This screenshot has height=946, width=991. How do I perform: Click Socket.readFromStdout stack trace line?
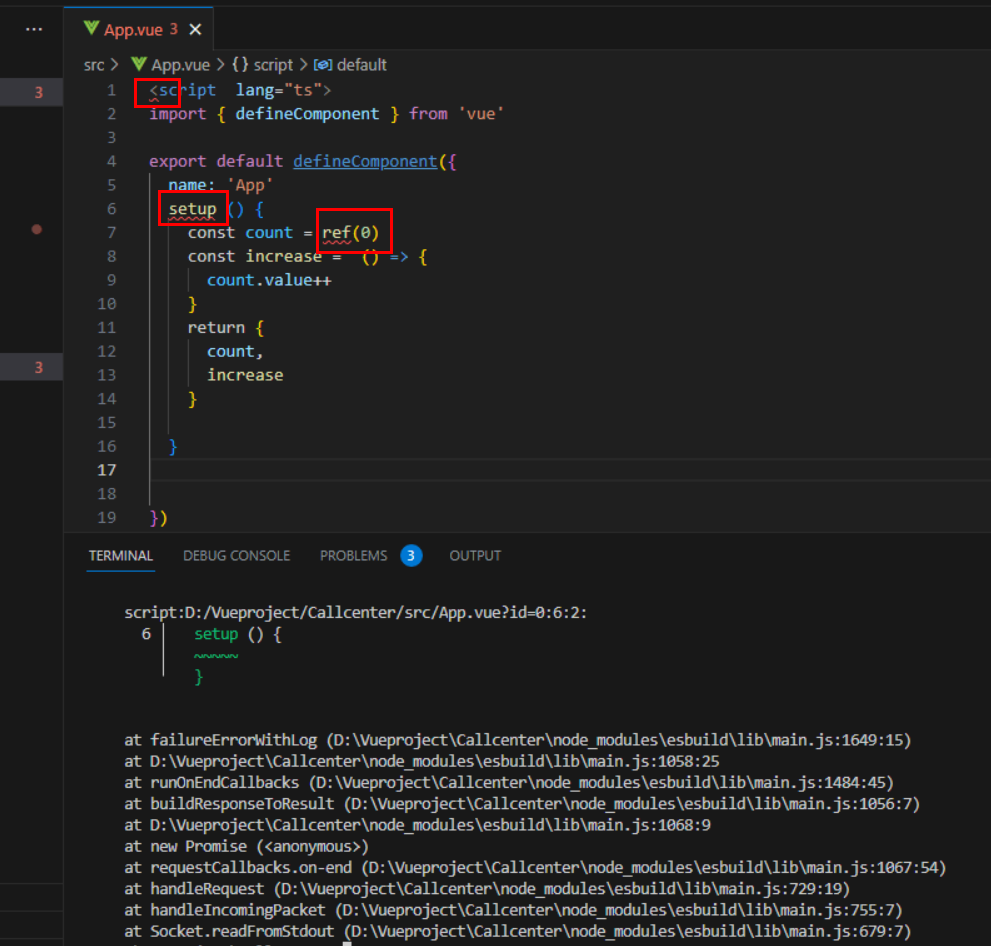(x=518, y=931)
